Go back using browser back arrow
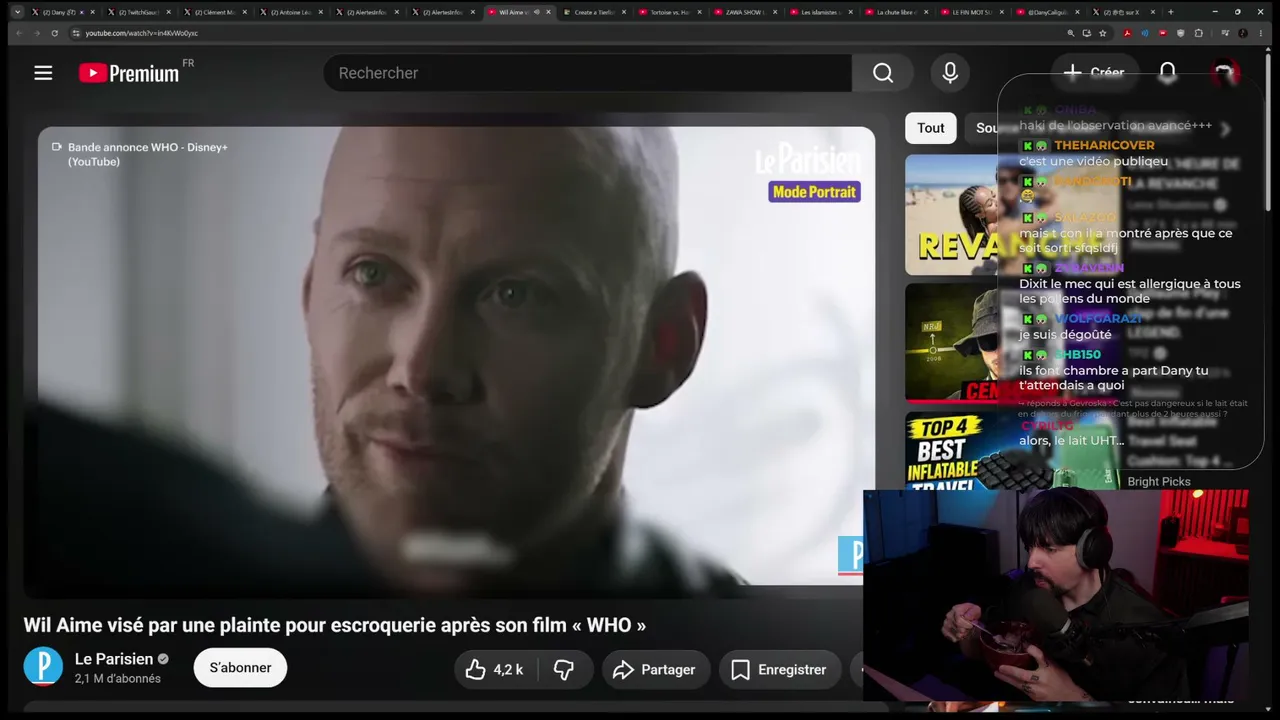 click(x=20, y=33)
